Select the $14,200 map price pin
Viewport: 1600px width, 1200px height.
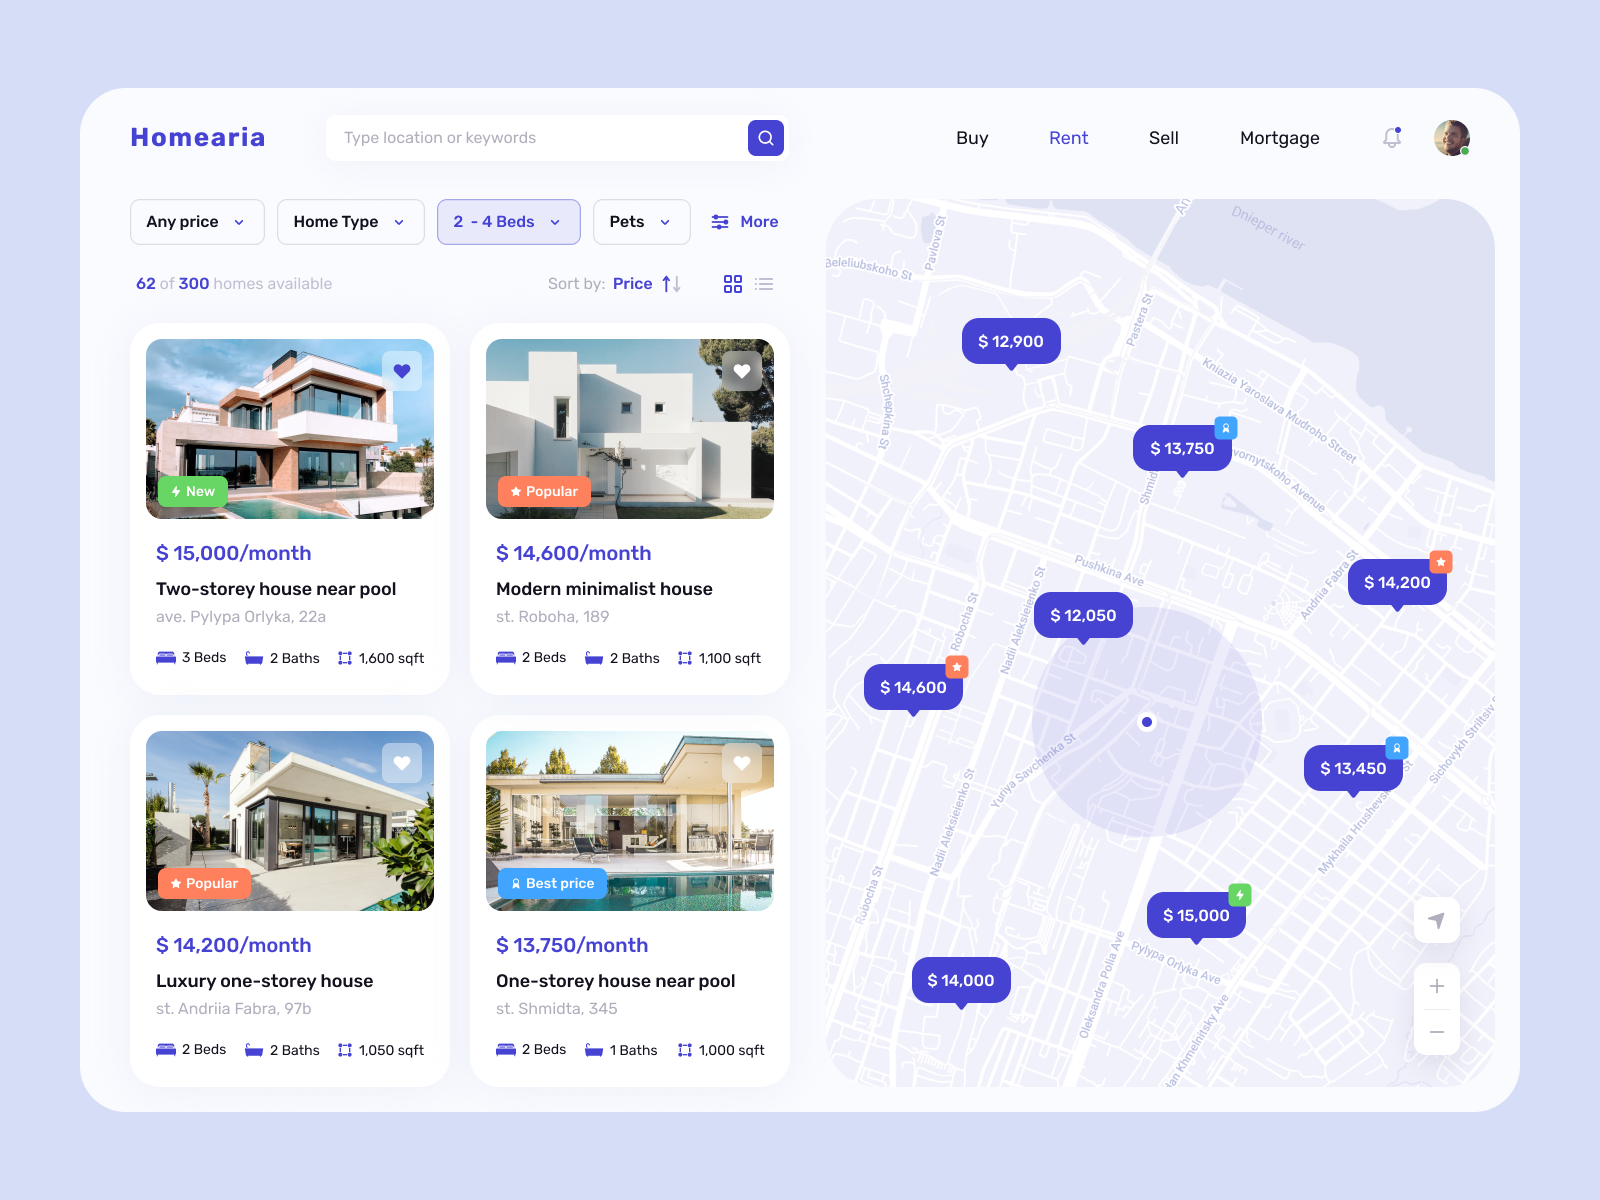point(1397,583)
